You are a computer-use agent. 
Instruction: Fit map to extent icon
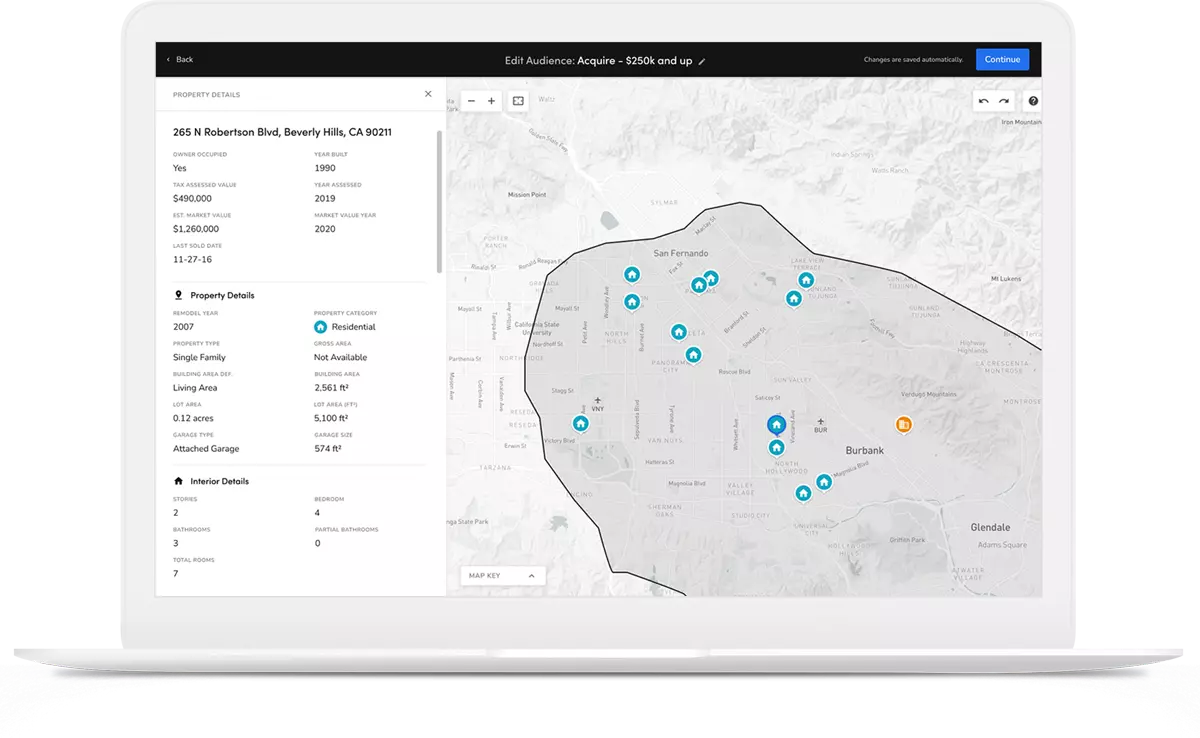[x=518, y=101]
